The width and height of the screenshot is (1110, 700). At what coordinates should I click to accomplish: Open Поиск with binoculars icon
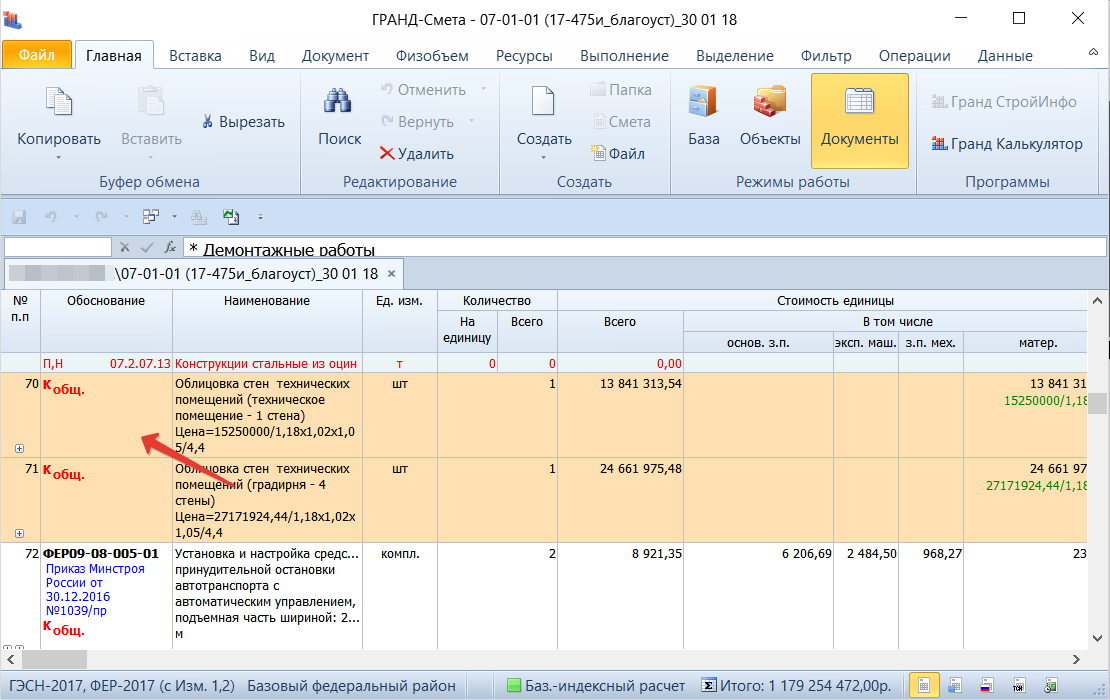[x=339, y=118]
